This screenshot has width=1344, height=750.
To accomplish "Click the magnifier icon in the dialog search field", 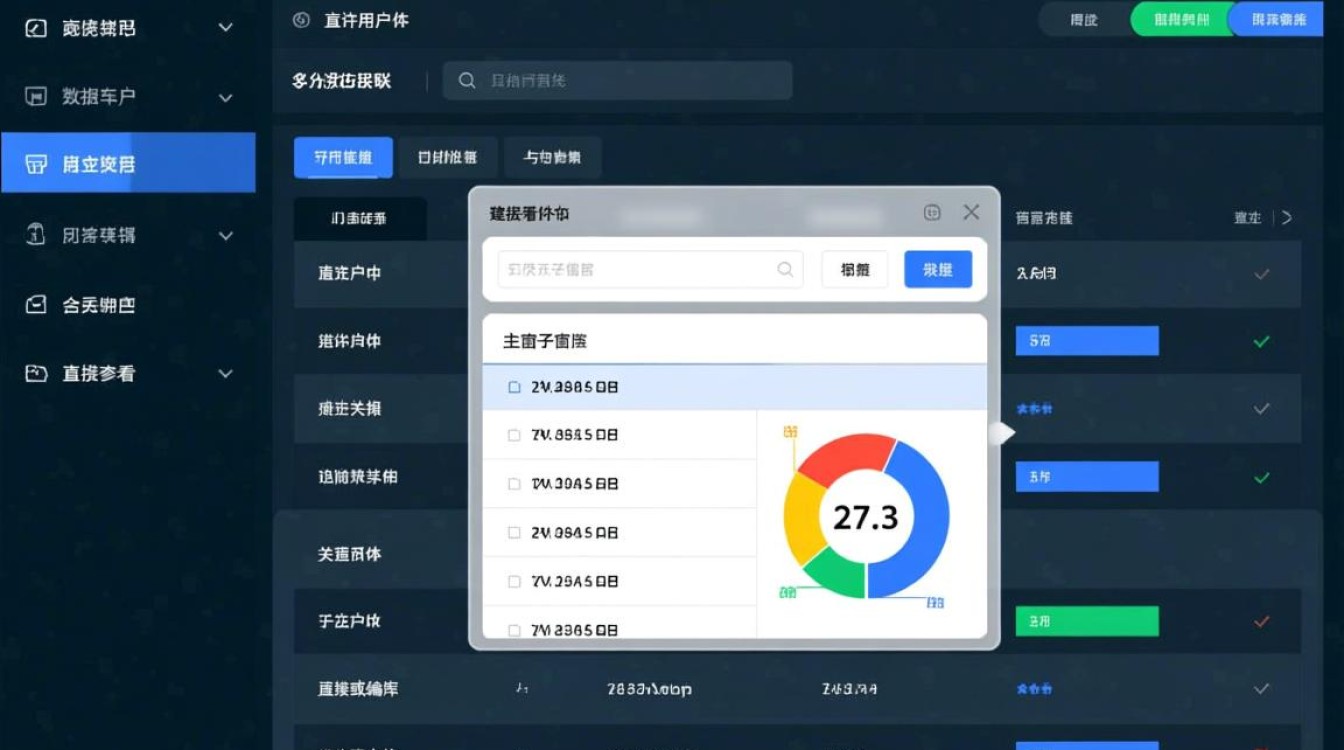I will tap(785, 269).
